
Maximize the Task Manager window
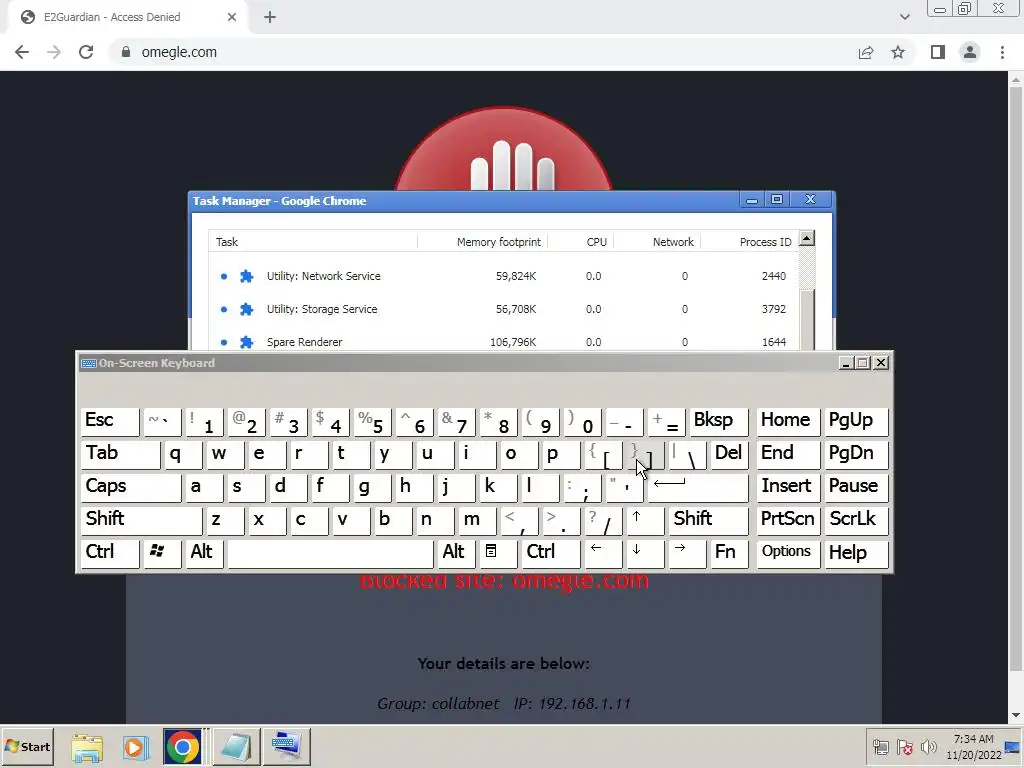tap(777, 199)
